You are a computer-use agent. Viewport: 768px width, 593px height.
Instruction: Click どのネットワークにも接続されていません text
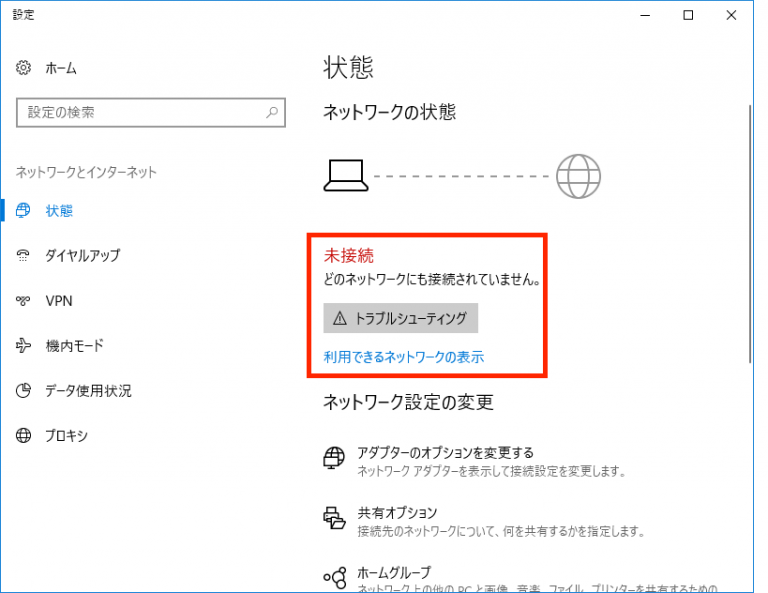(432, 280)
